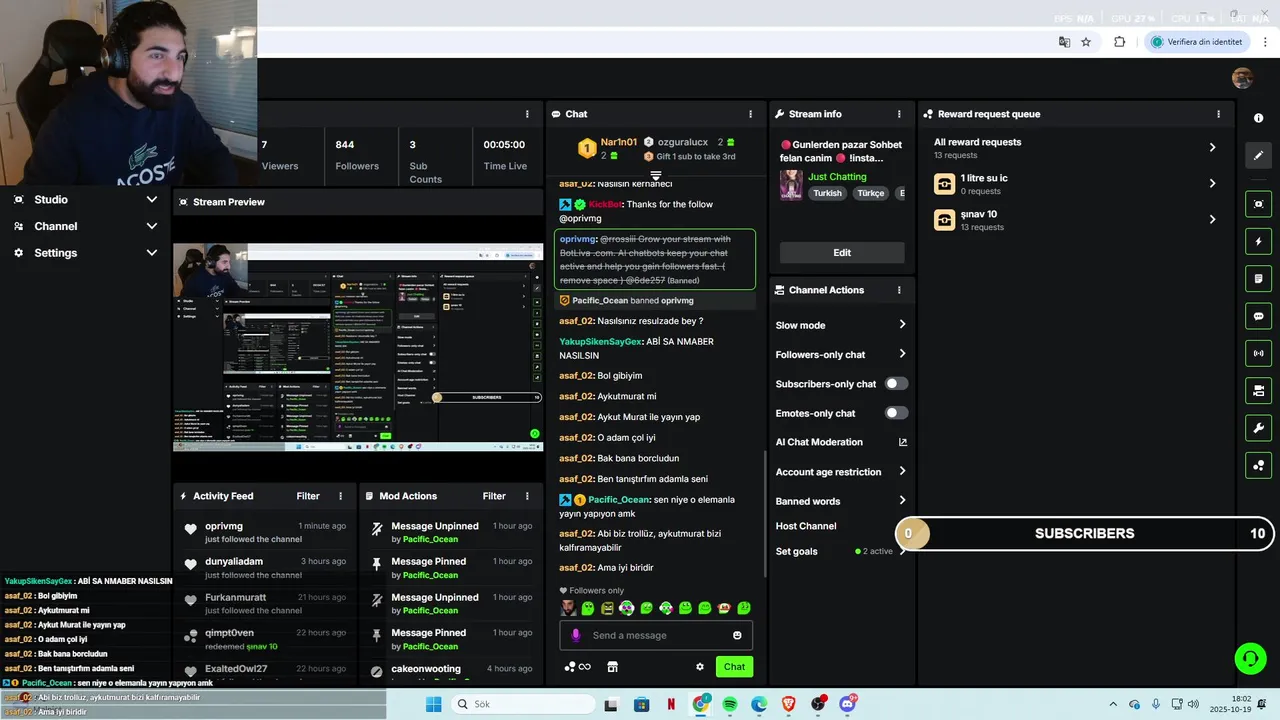Open Stream info panel three-dot menu

point(899,114)
